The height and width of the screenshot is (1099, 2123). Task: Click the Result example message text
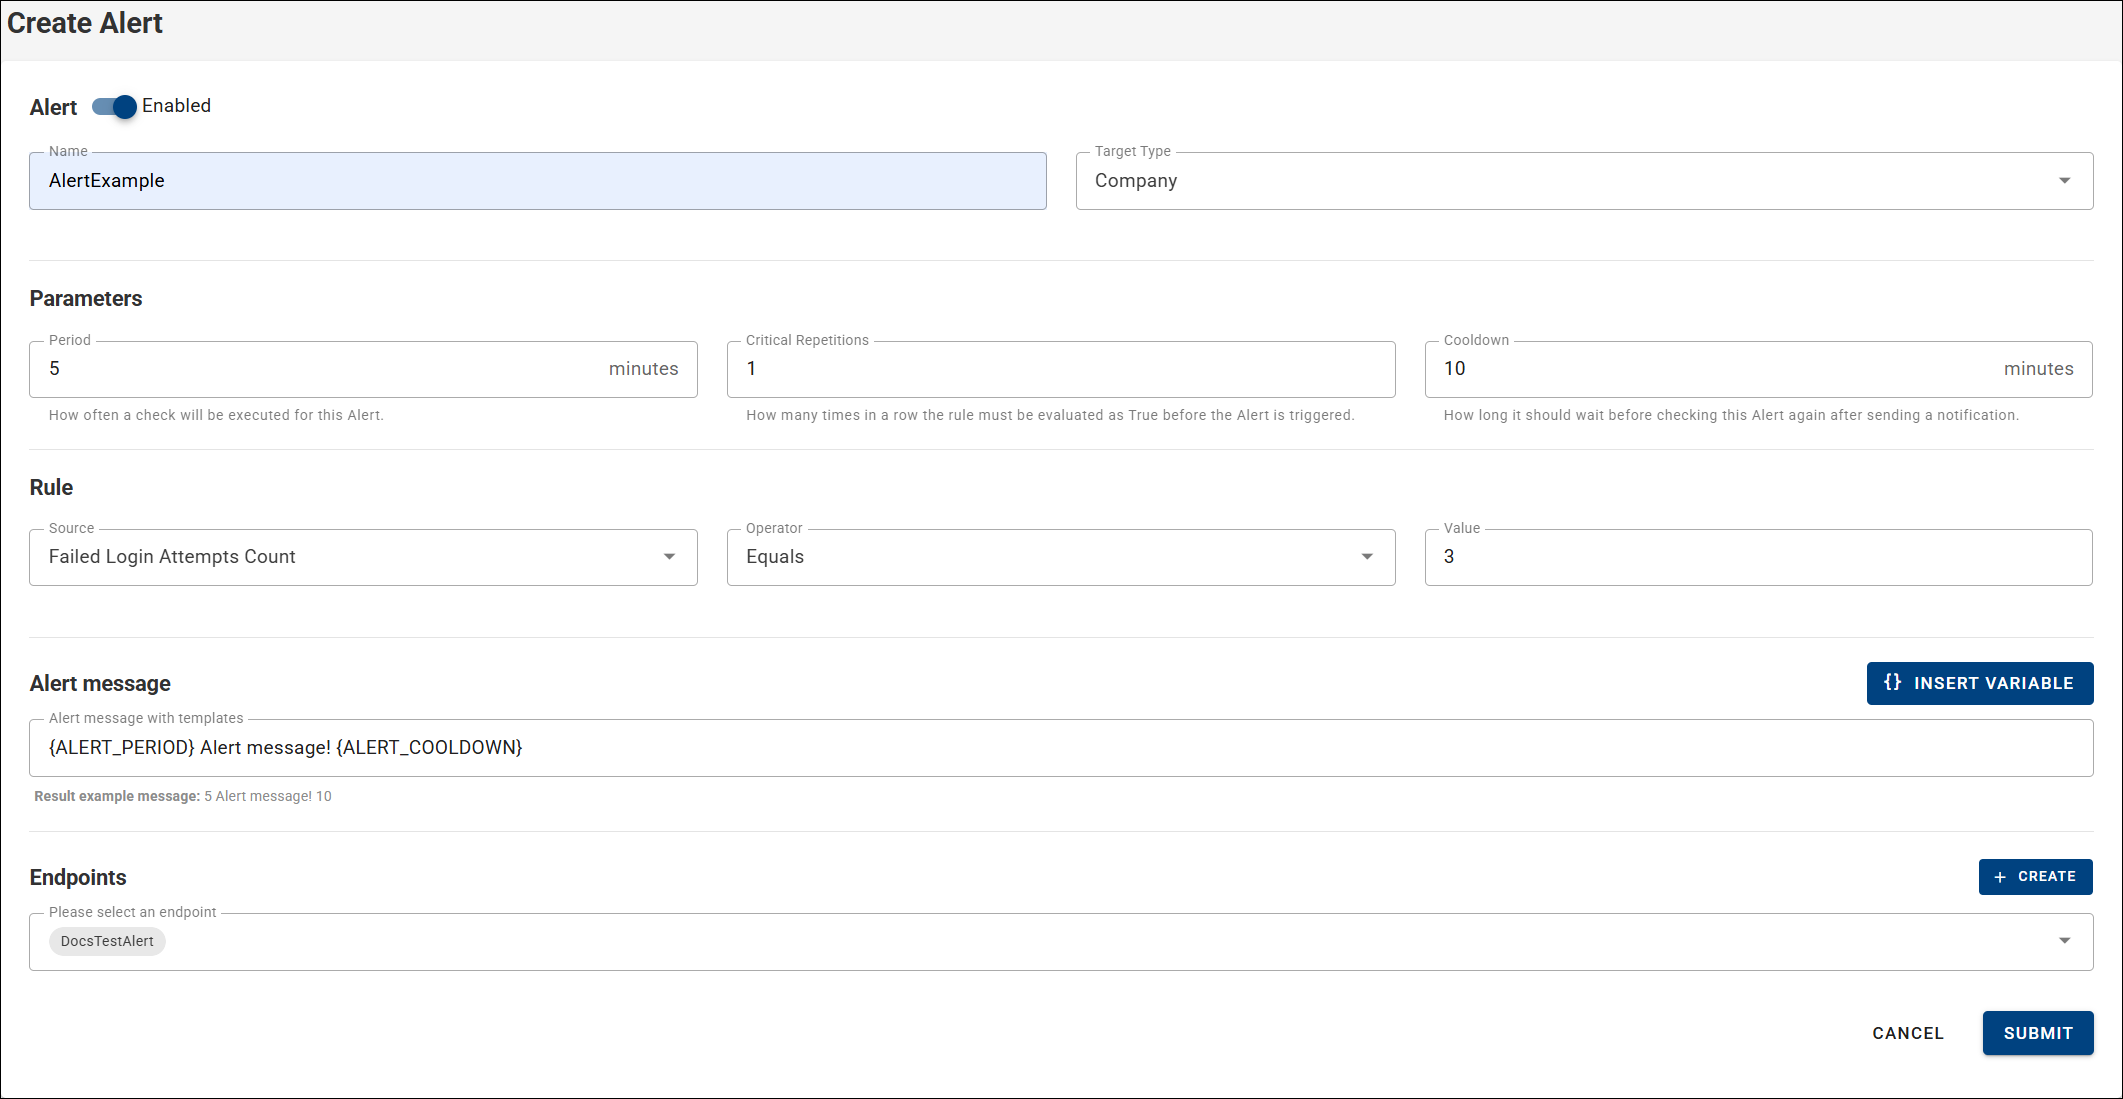(183, 796)
